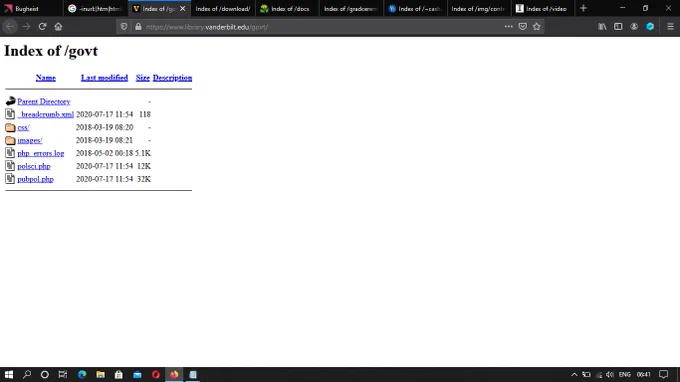Open the images/ folder link
Screen dimensions: 680x382
(30, 140)
